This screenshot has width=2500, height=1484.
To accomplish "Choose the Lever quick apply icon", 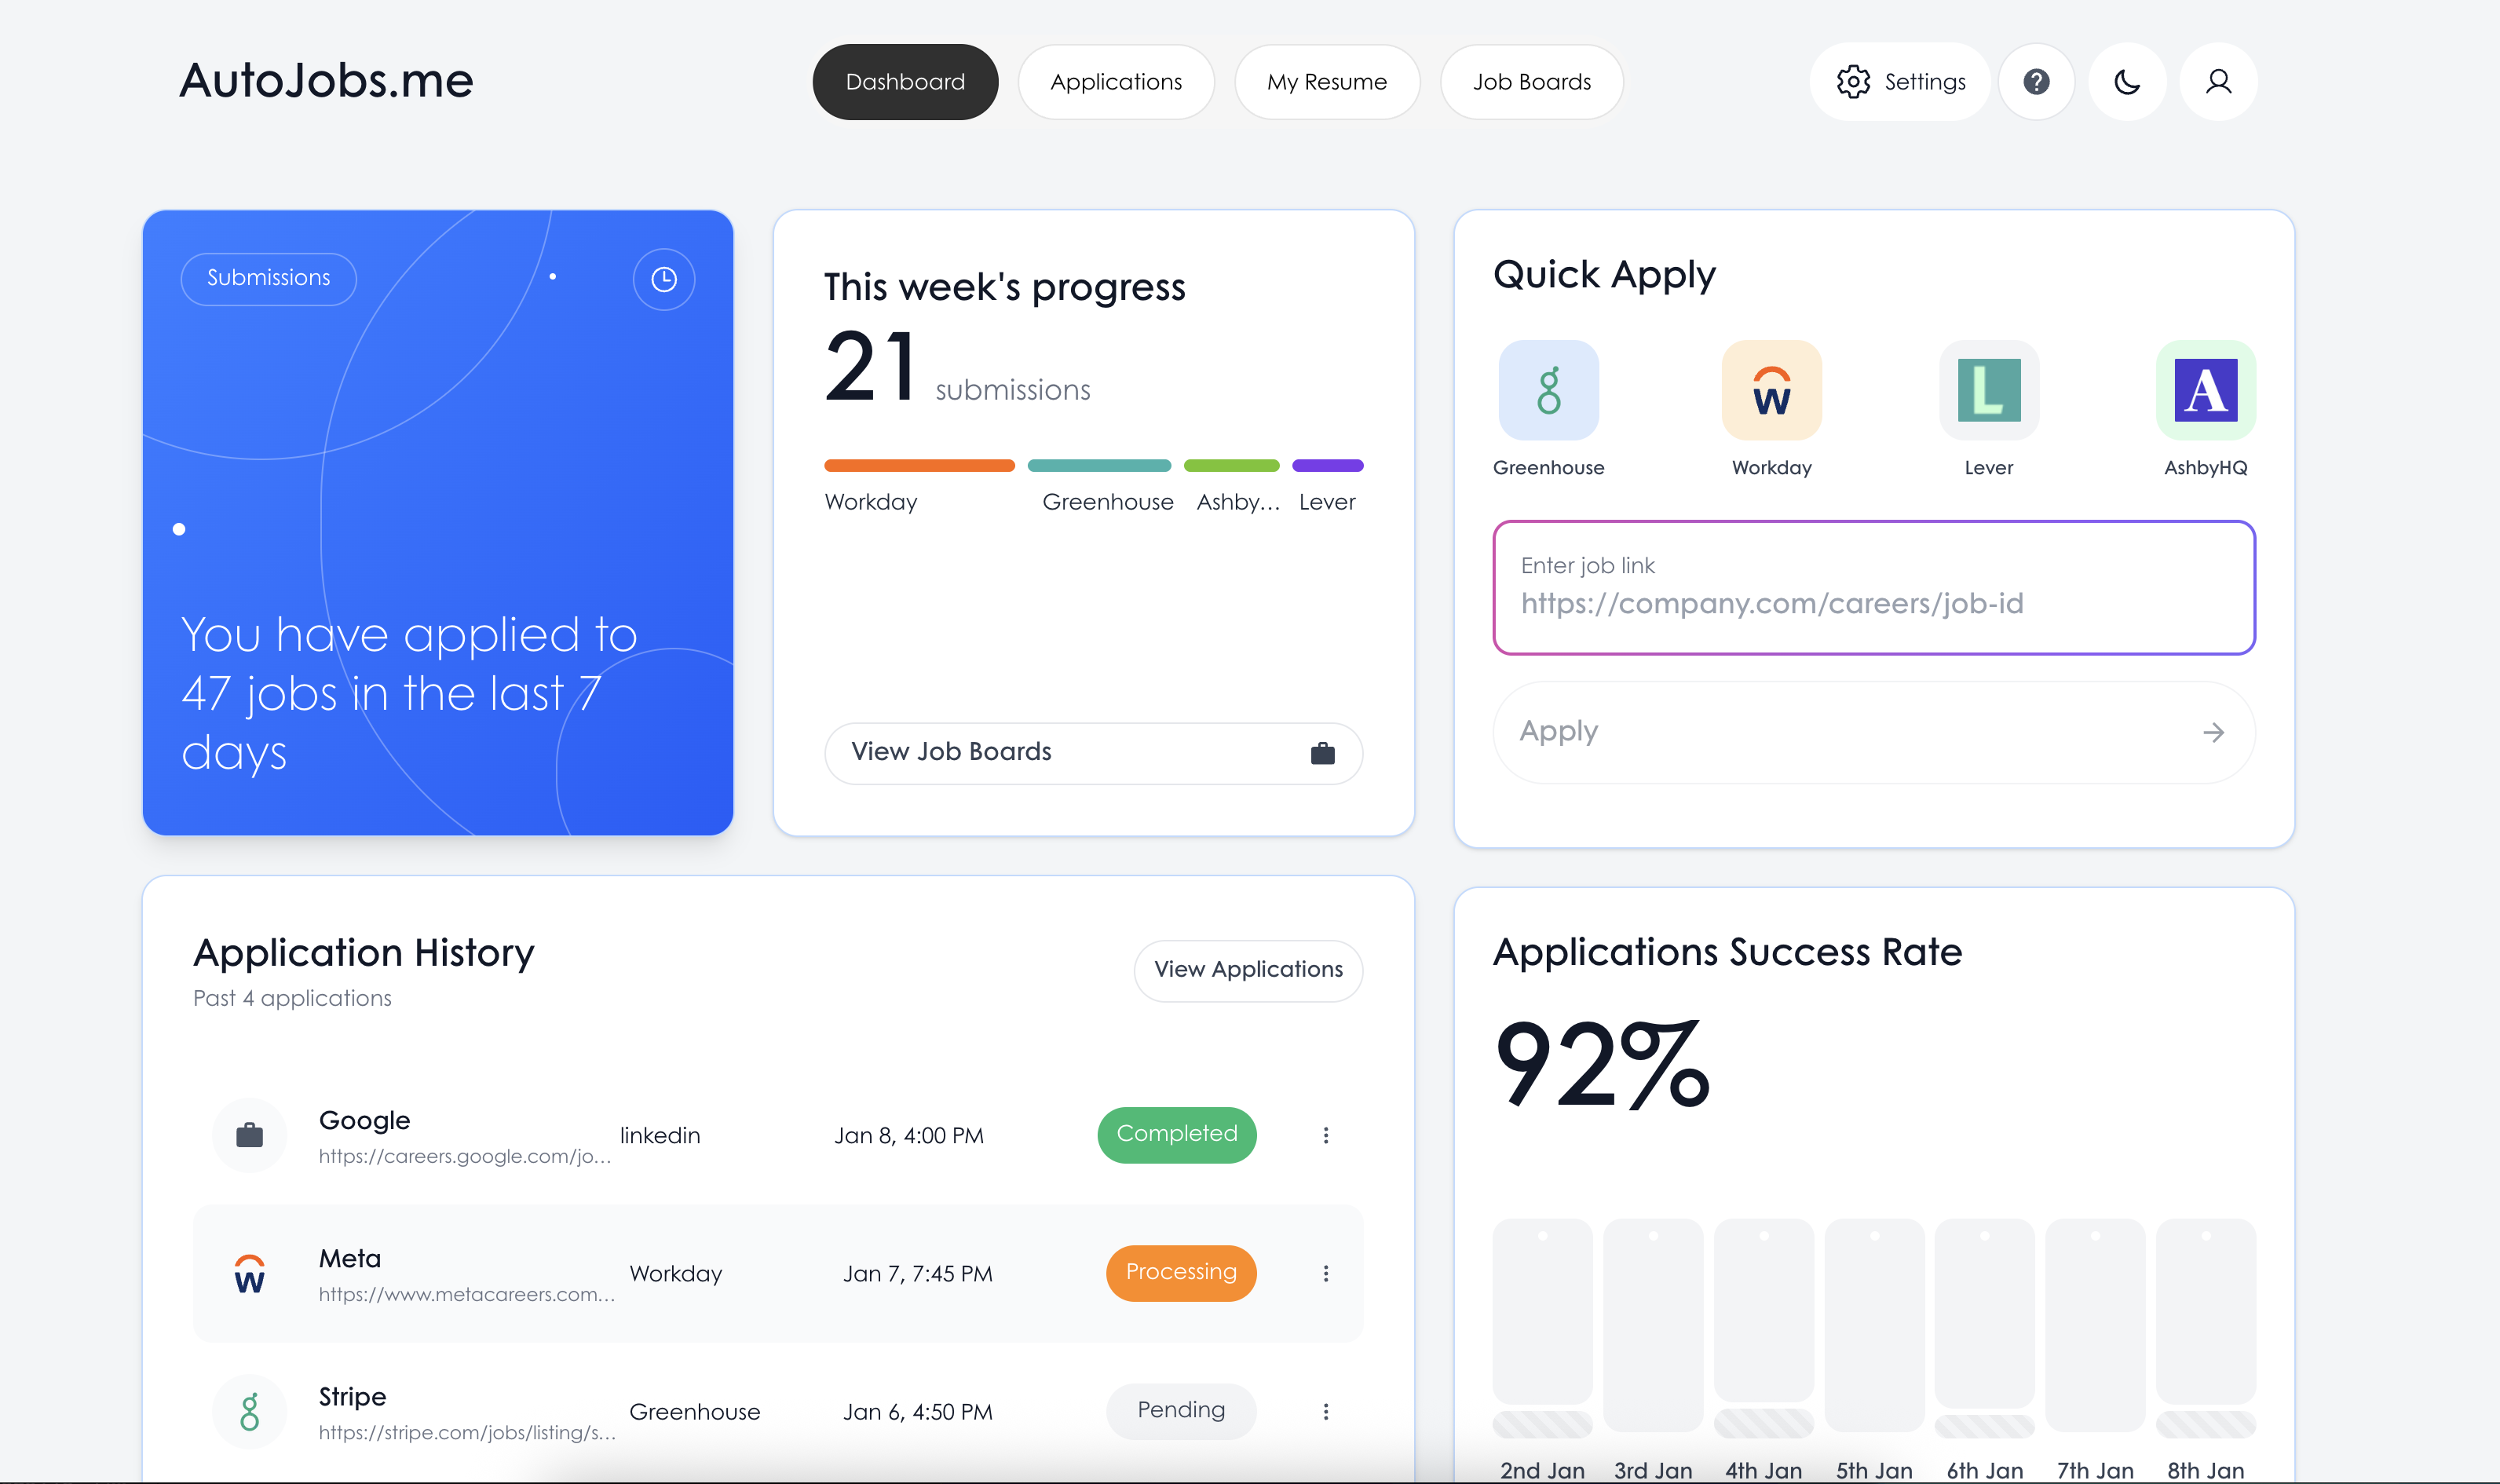I will (x=1988, y=390).
